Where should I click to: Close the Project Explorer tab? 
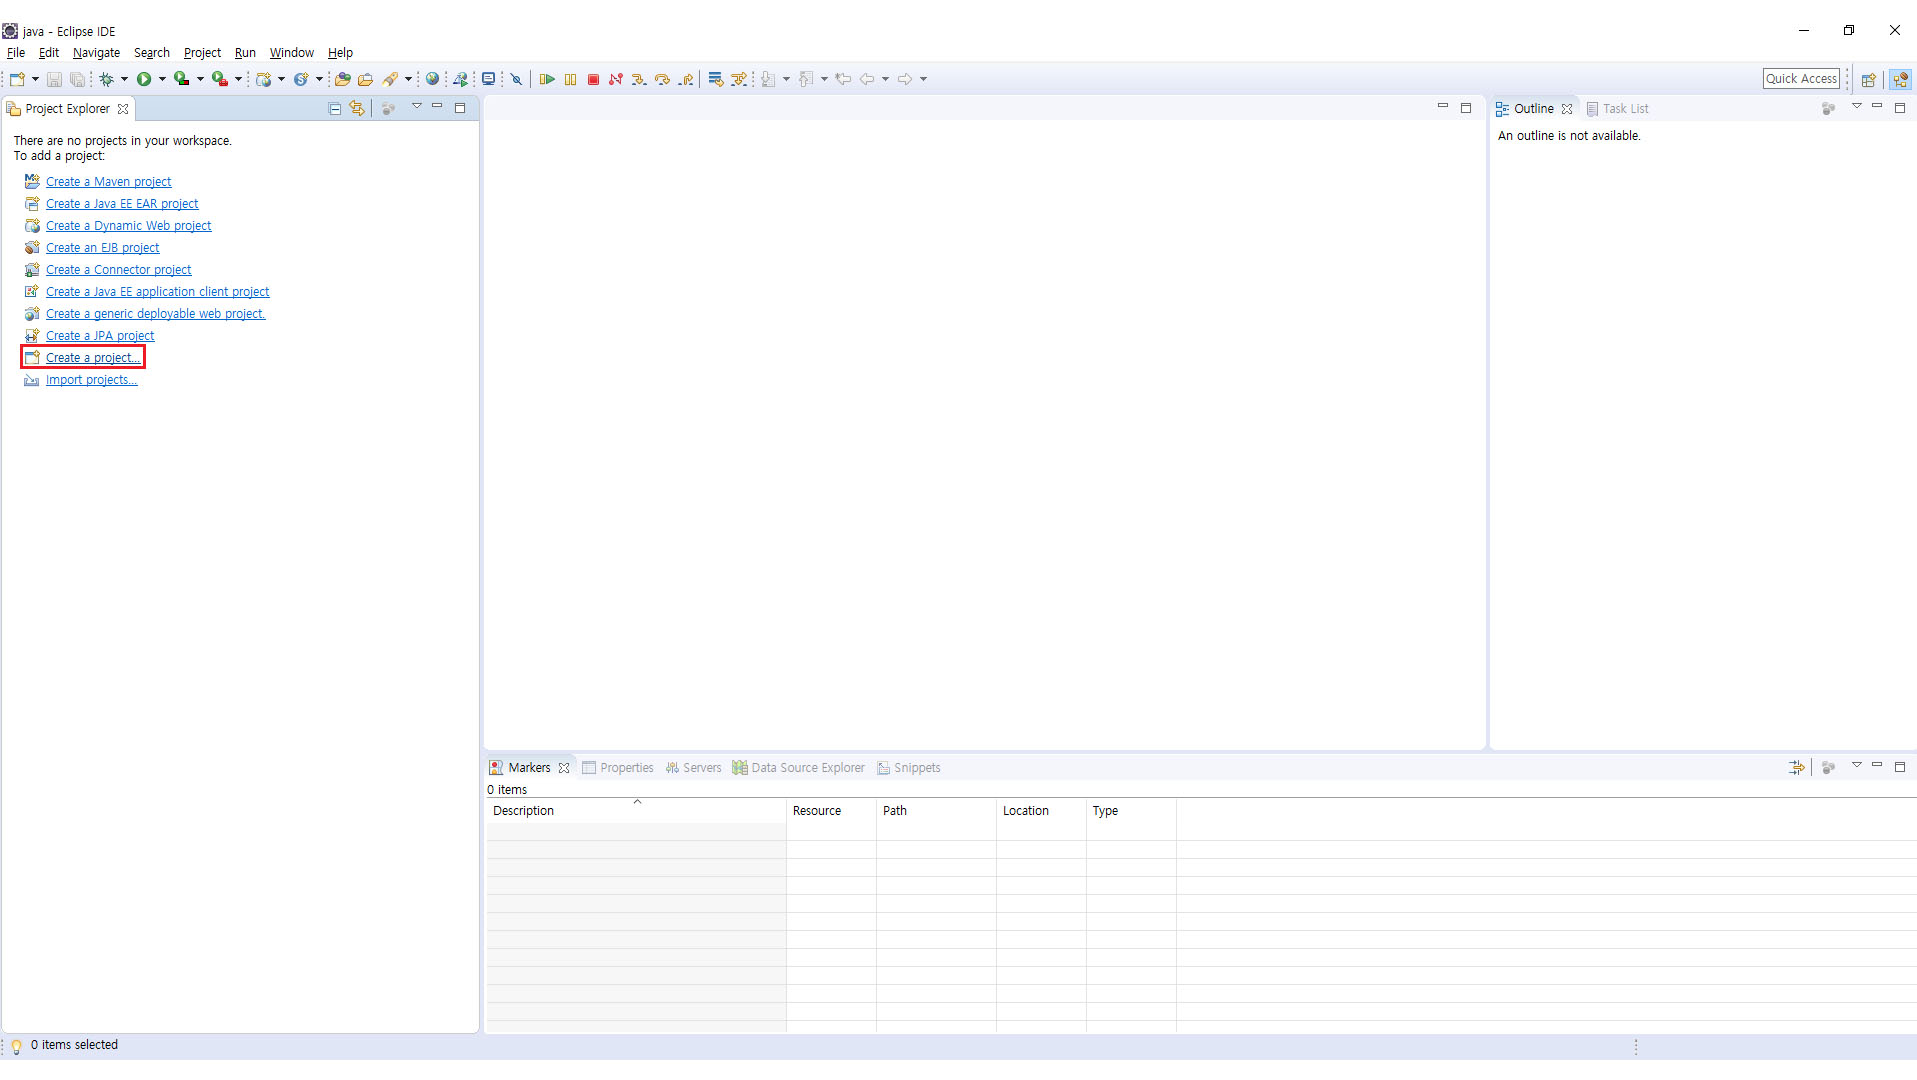(x=123, y=109)
